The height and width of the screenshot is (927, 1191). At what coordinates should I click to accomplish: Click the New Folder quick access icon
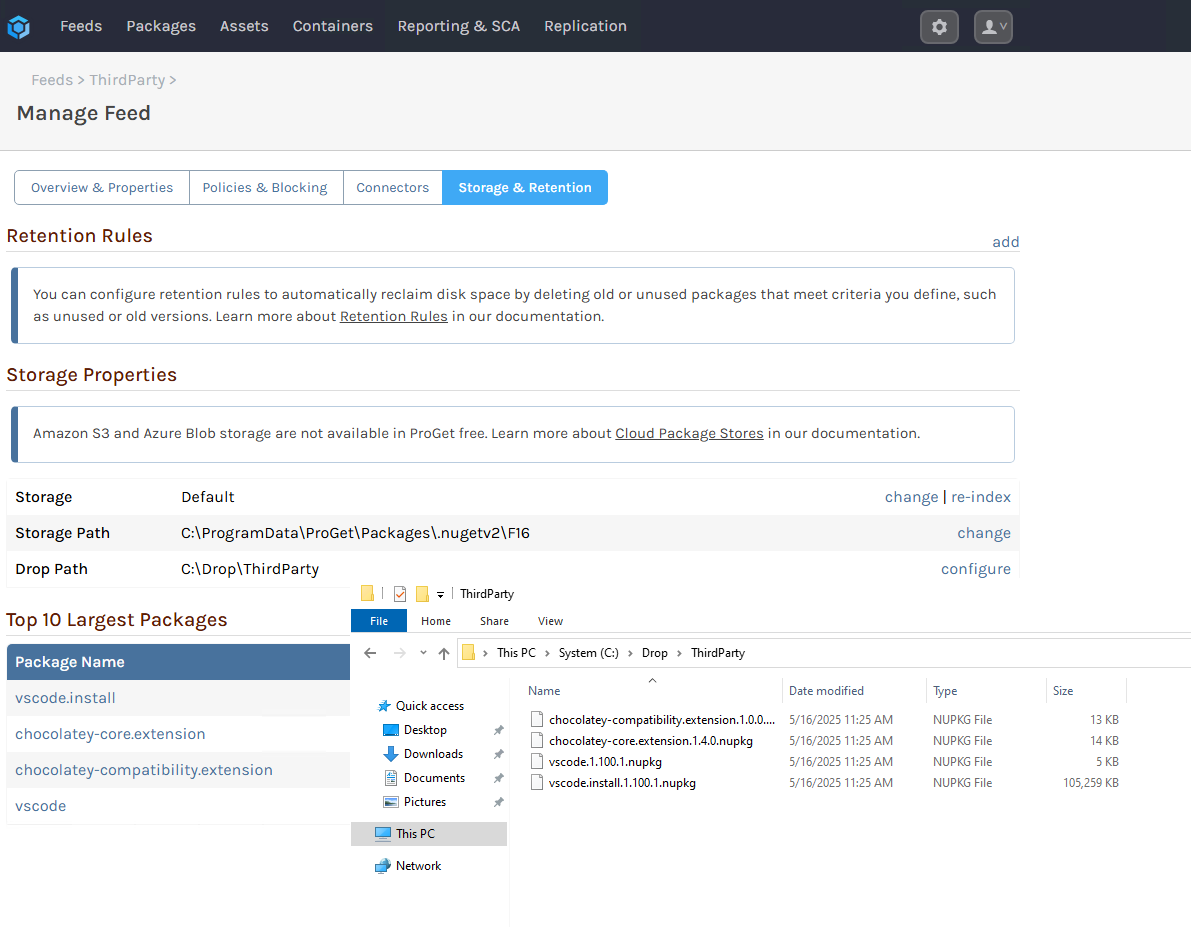click(422, 594)
